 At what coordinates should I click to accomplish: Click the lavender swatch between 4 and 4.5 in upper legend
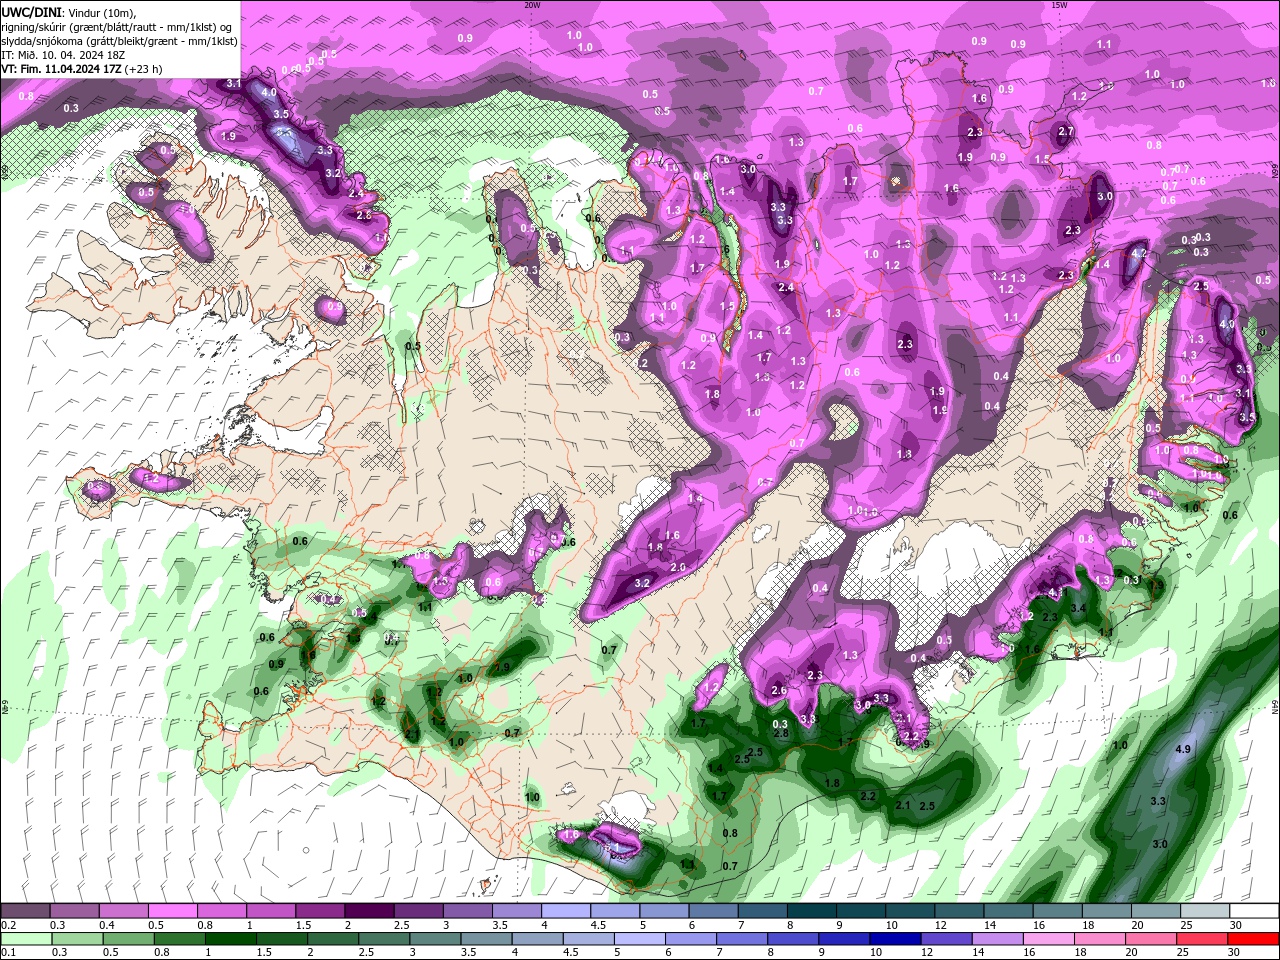click(565, 911)
